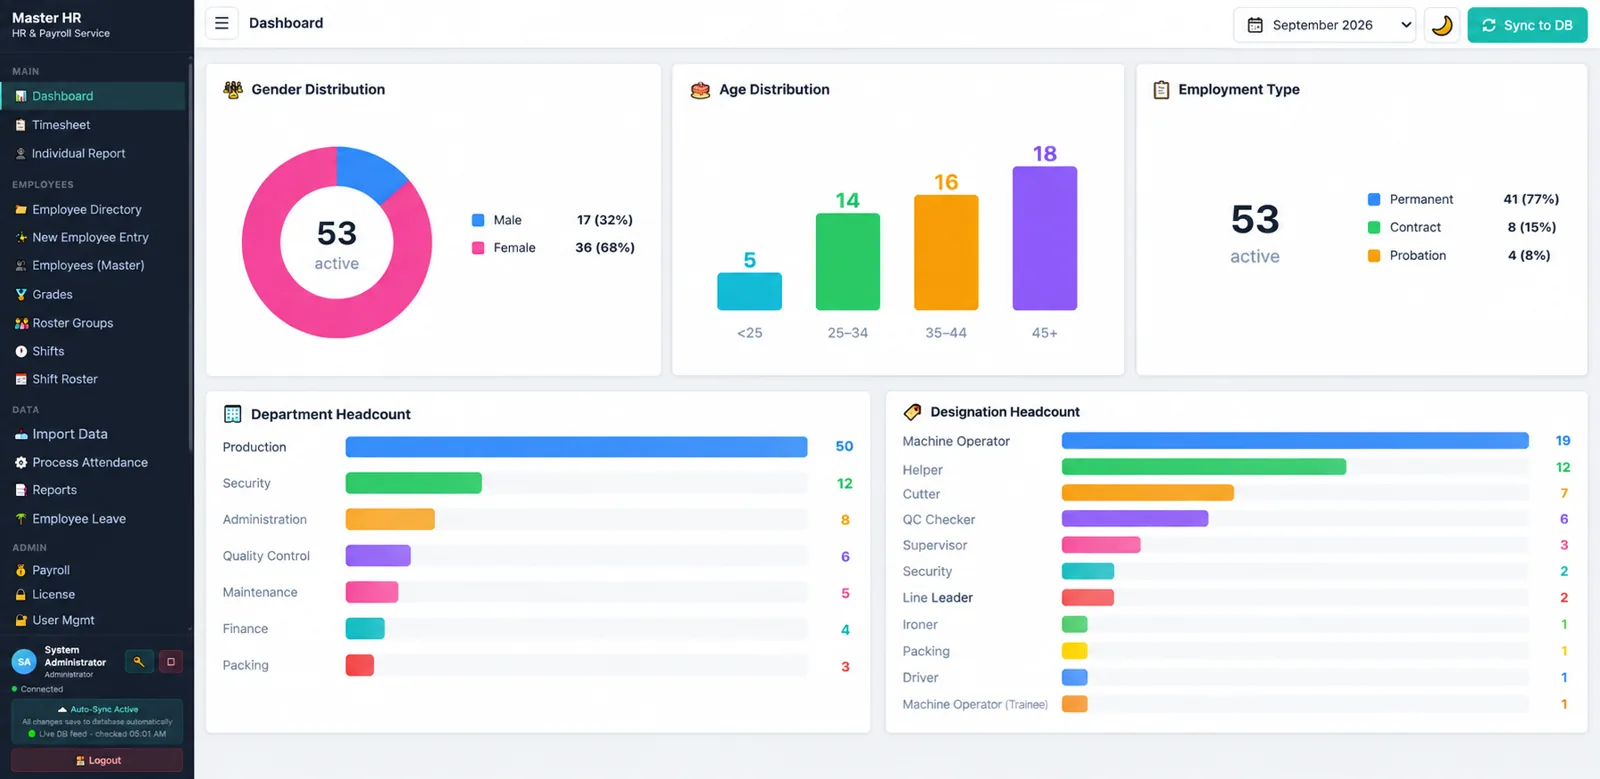Screen dimensions: 1600x779
Task: Click 'Quality Control' department label
Action: coord(266,556)
